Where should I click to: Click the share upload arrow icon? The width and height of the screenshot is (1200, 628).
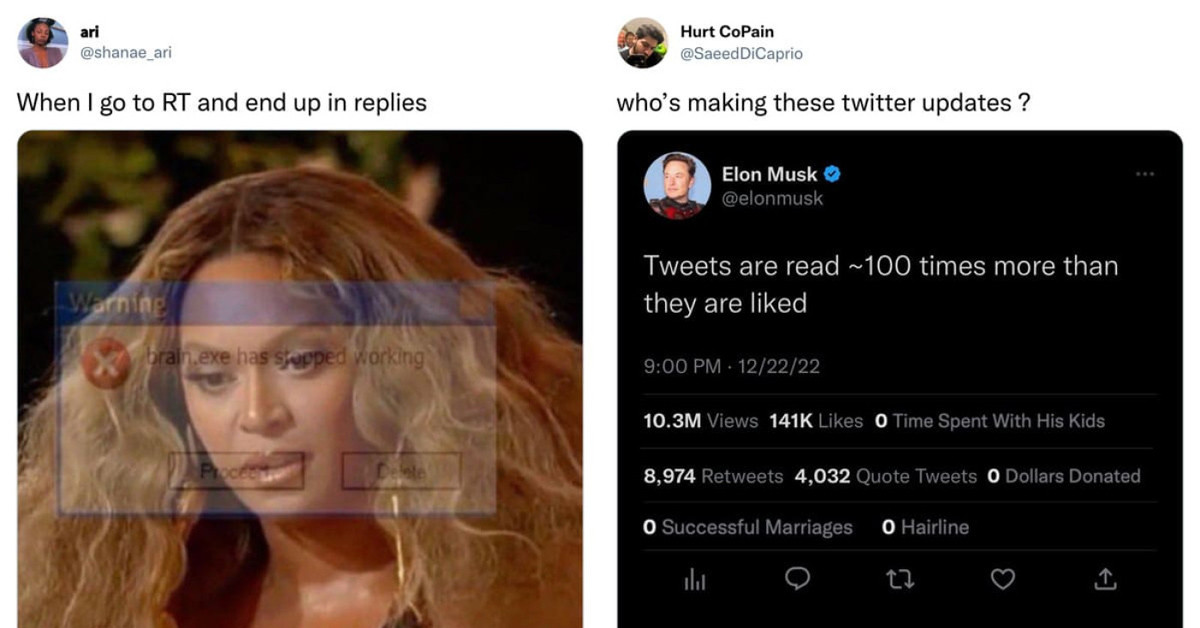pos(1104,580)
